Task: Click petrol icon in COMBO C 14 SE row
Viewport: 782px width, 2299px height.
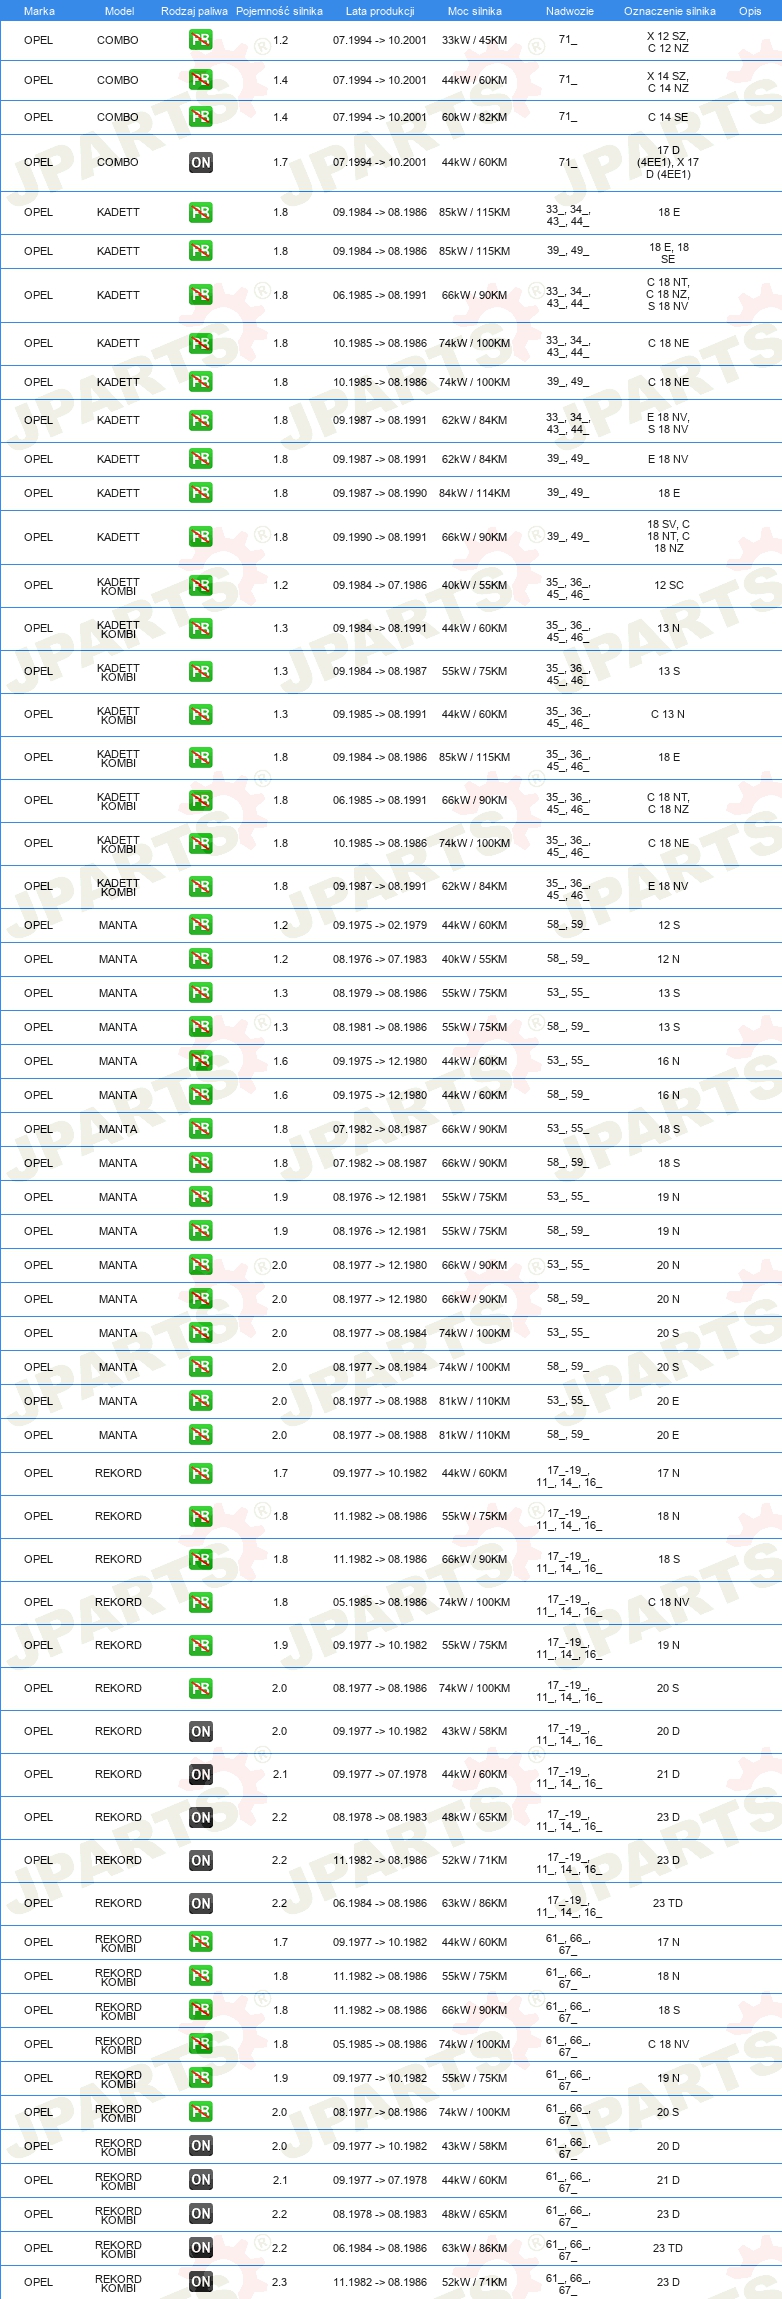Action: 201,117
